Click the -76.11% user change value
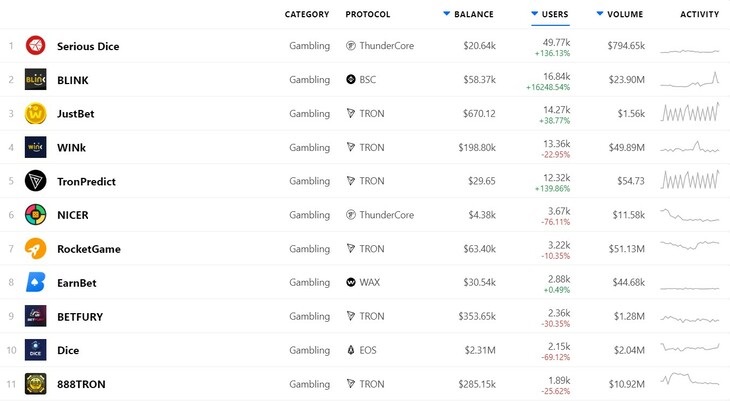The width and height of the screenshot is (730, 401). point(555,222)
